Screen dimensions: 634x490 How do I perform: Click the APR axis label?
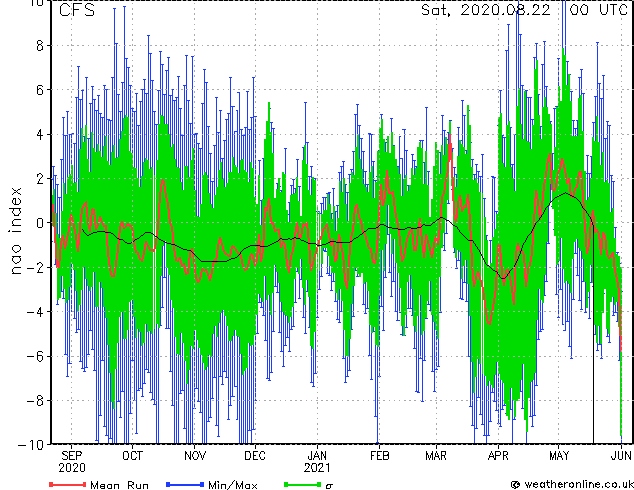click(498, 456)
